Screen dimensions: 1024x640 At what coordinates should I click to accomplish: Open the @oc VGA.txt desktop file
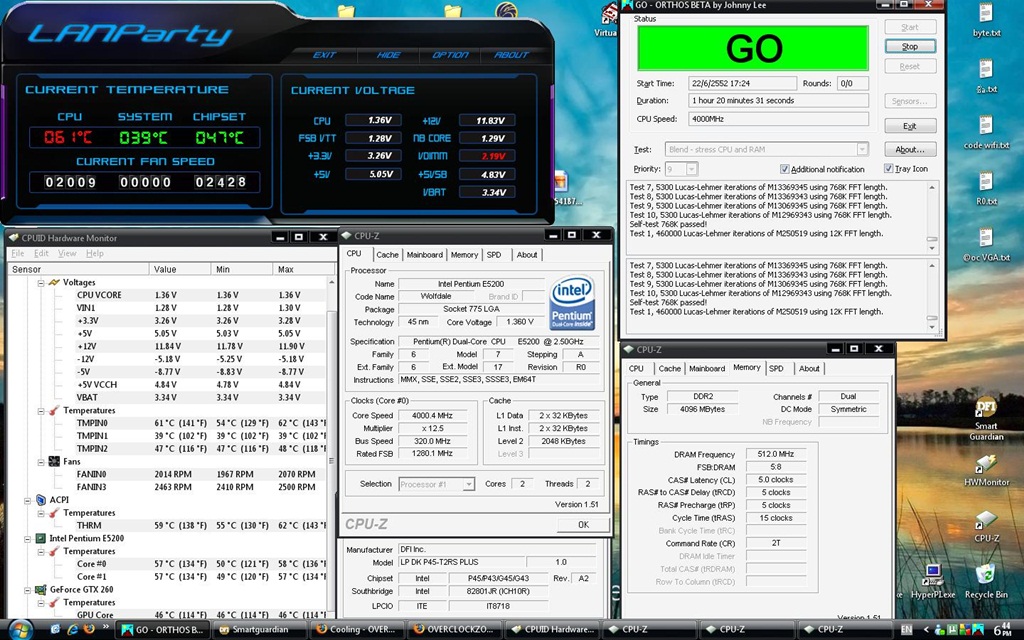coord(986,244)
